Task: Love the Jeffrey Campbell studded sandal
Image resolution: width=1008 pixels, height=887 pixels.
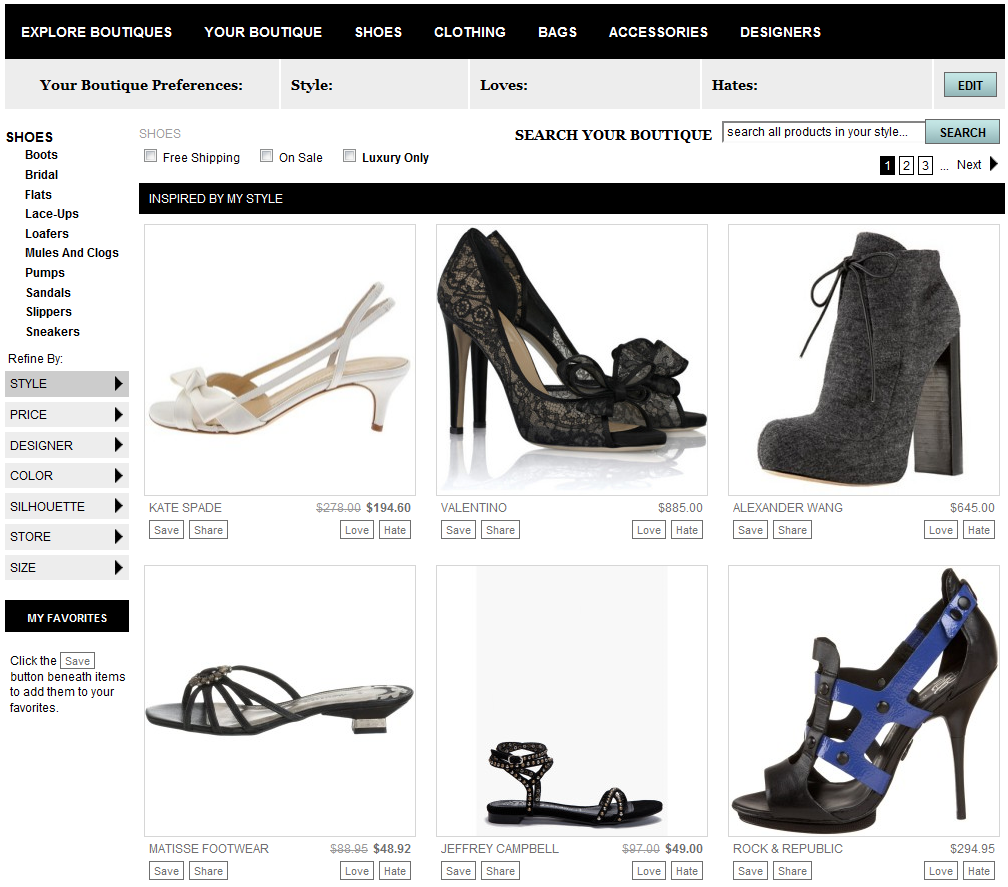Action: 649,871
